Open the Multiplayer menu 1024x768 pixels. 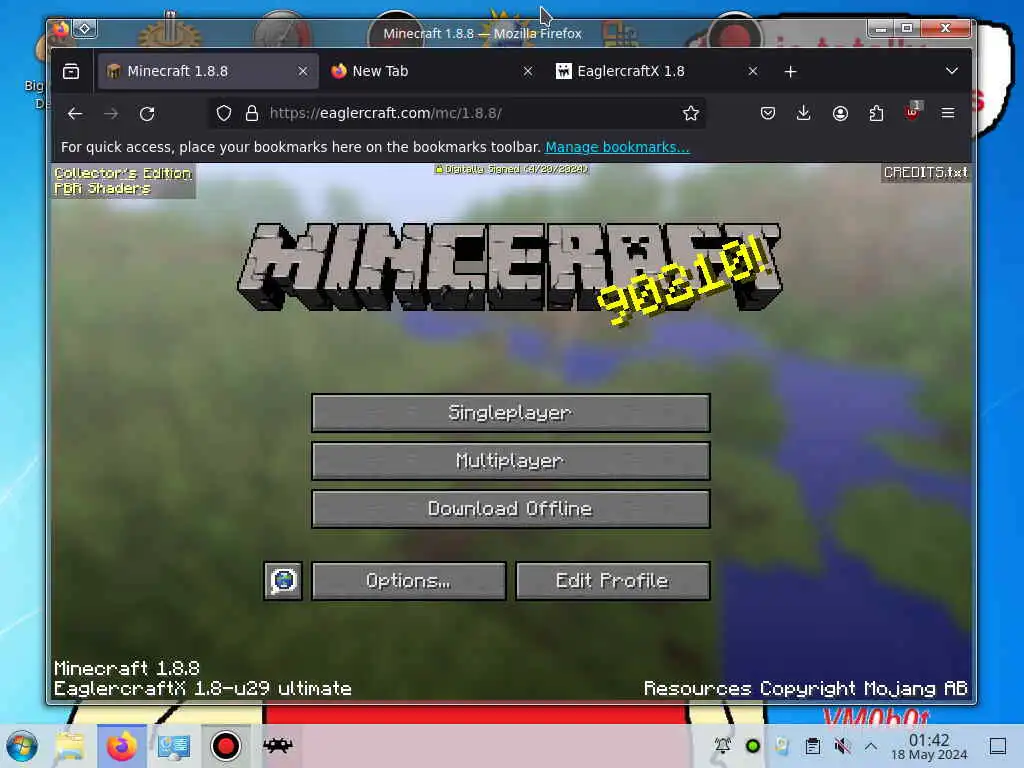[511, 461]
